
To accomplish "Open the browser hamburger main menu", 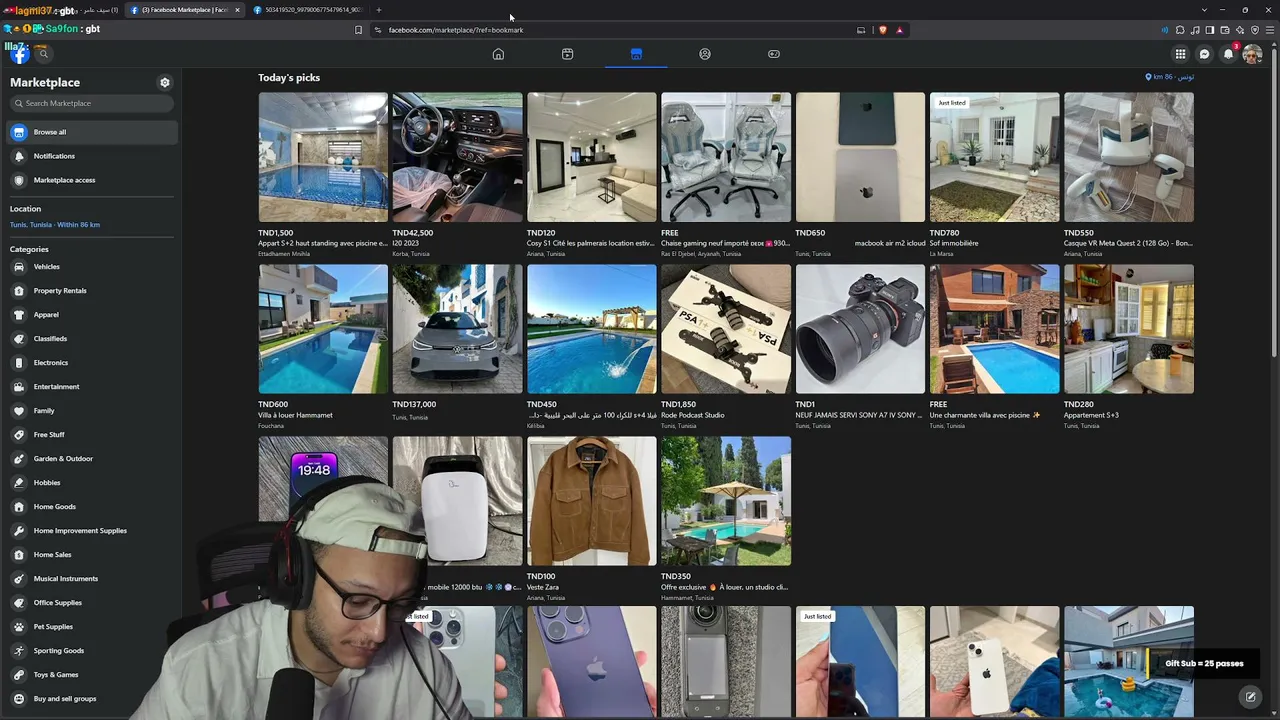I will 1270,30.
